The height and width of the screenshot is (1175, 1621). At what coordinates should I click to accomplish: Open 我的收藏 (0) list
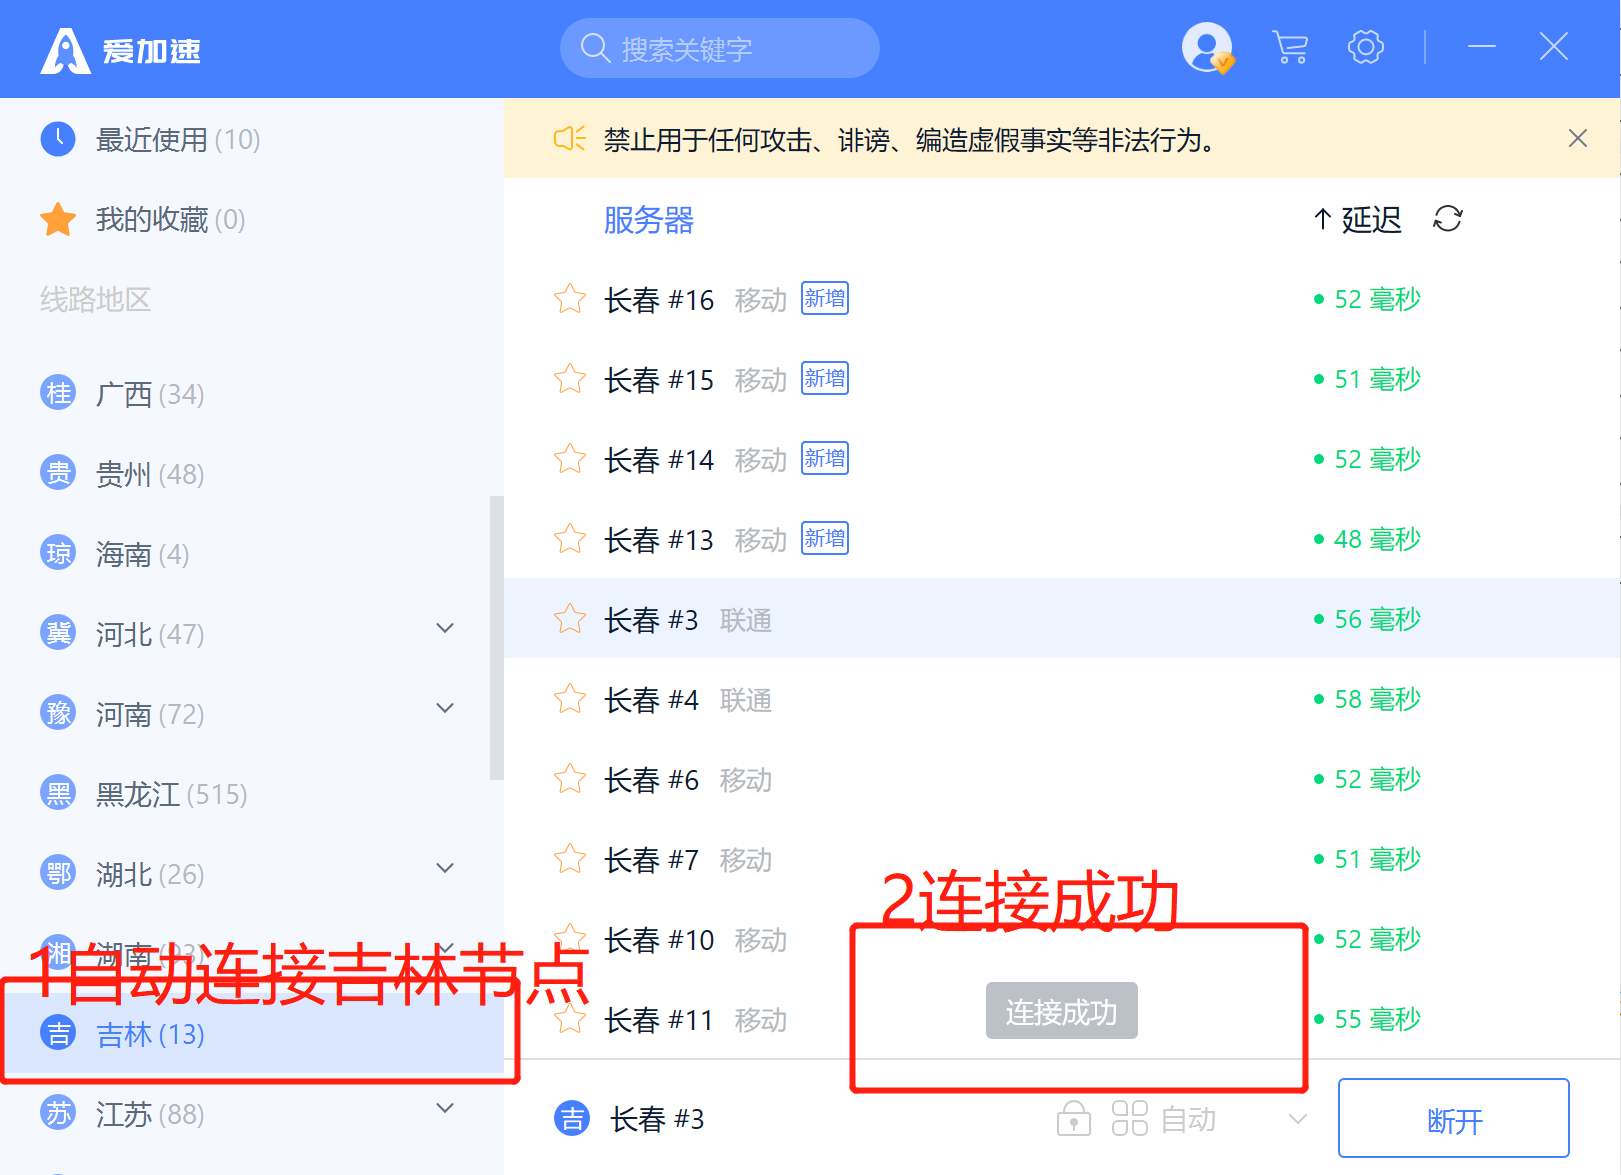250,219
